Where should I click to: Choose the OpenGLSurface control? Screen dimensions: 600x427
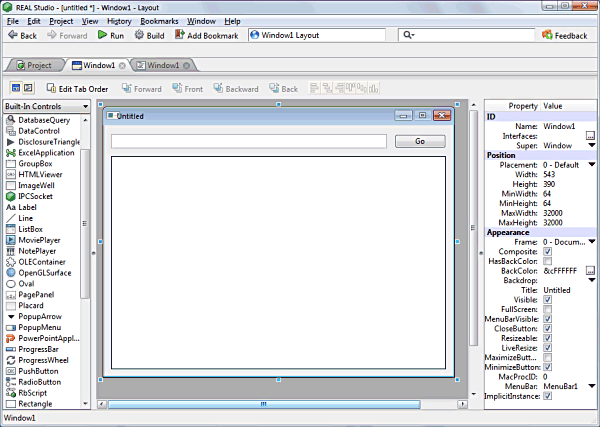point(46,273)
